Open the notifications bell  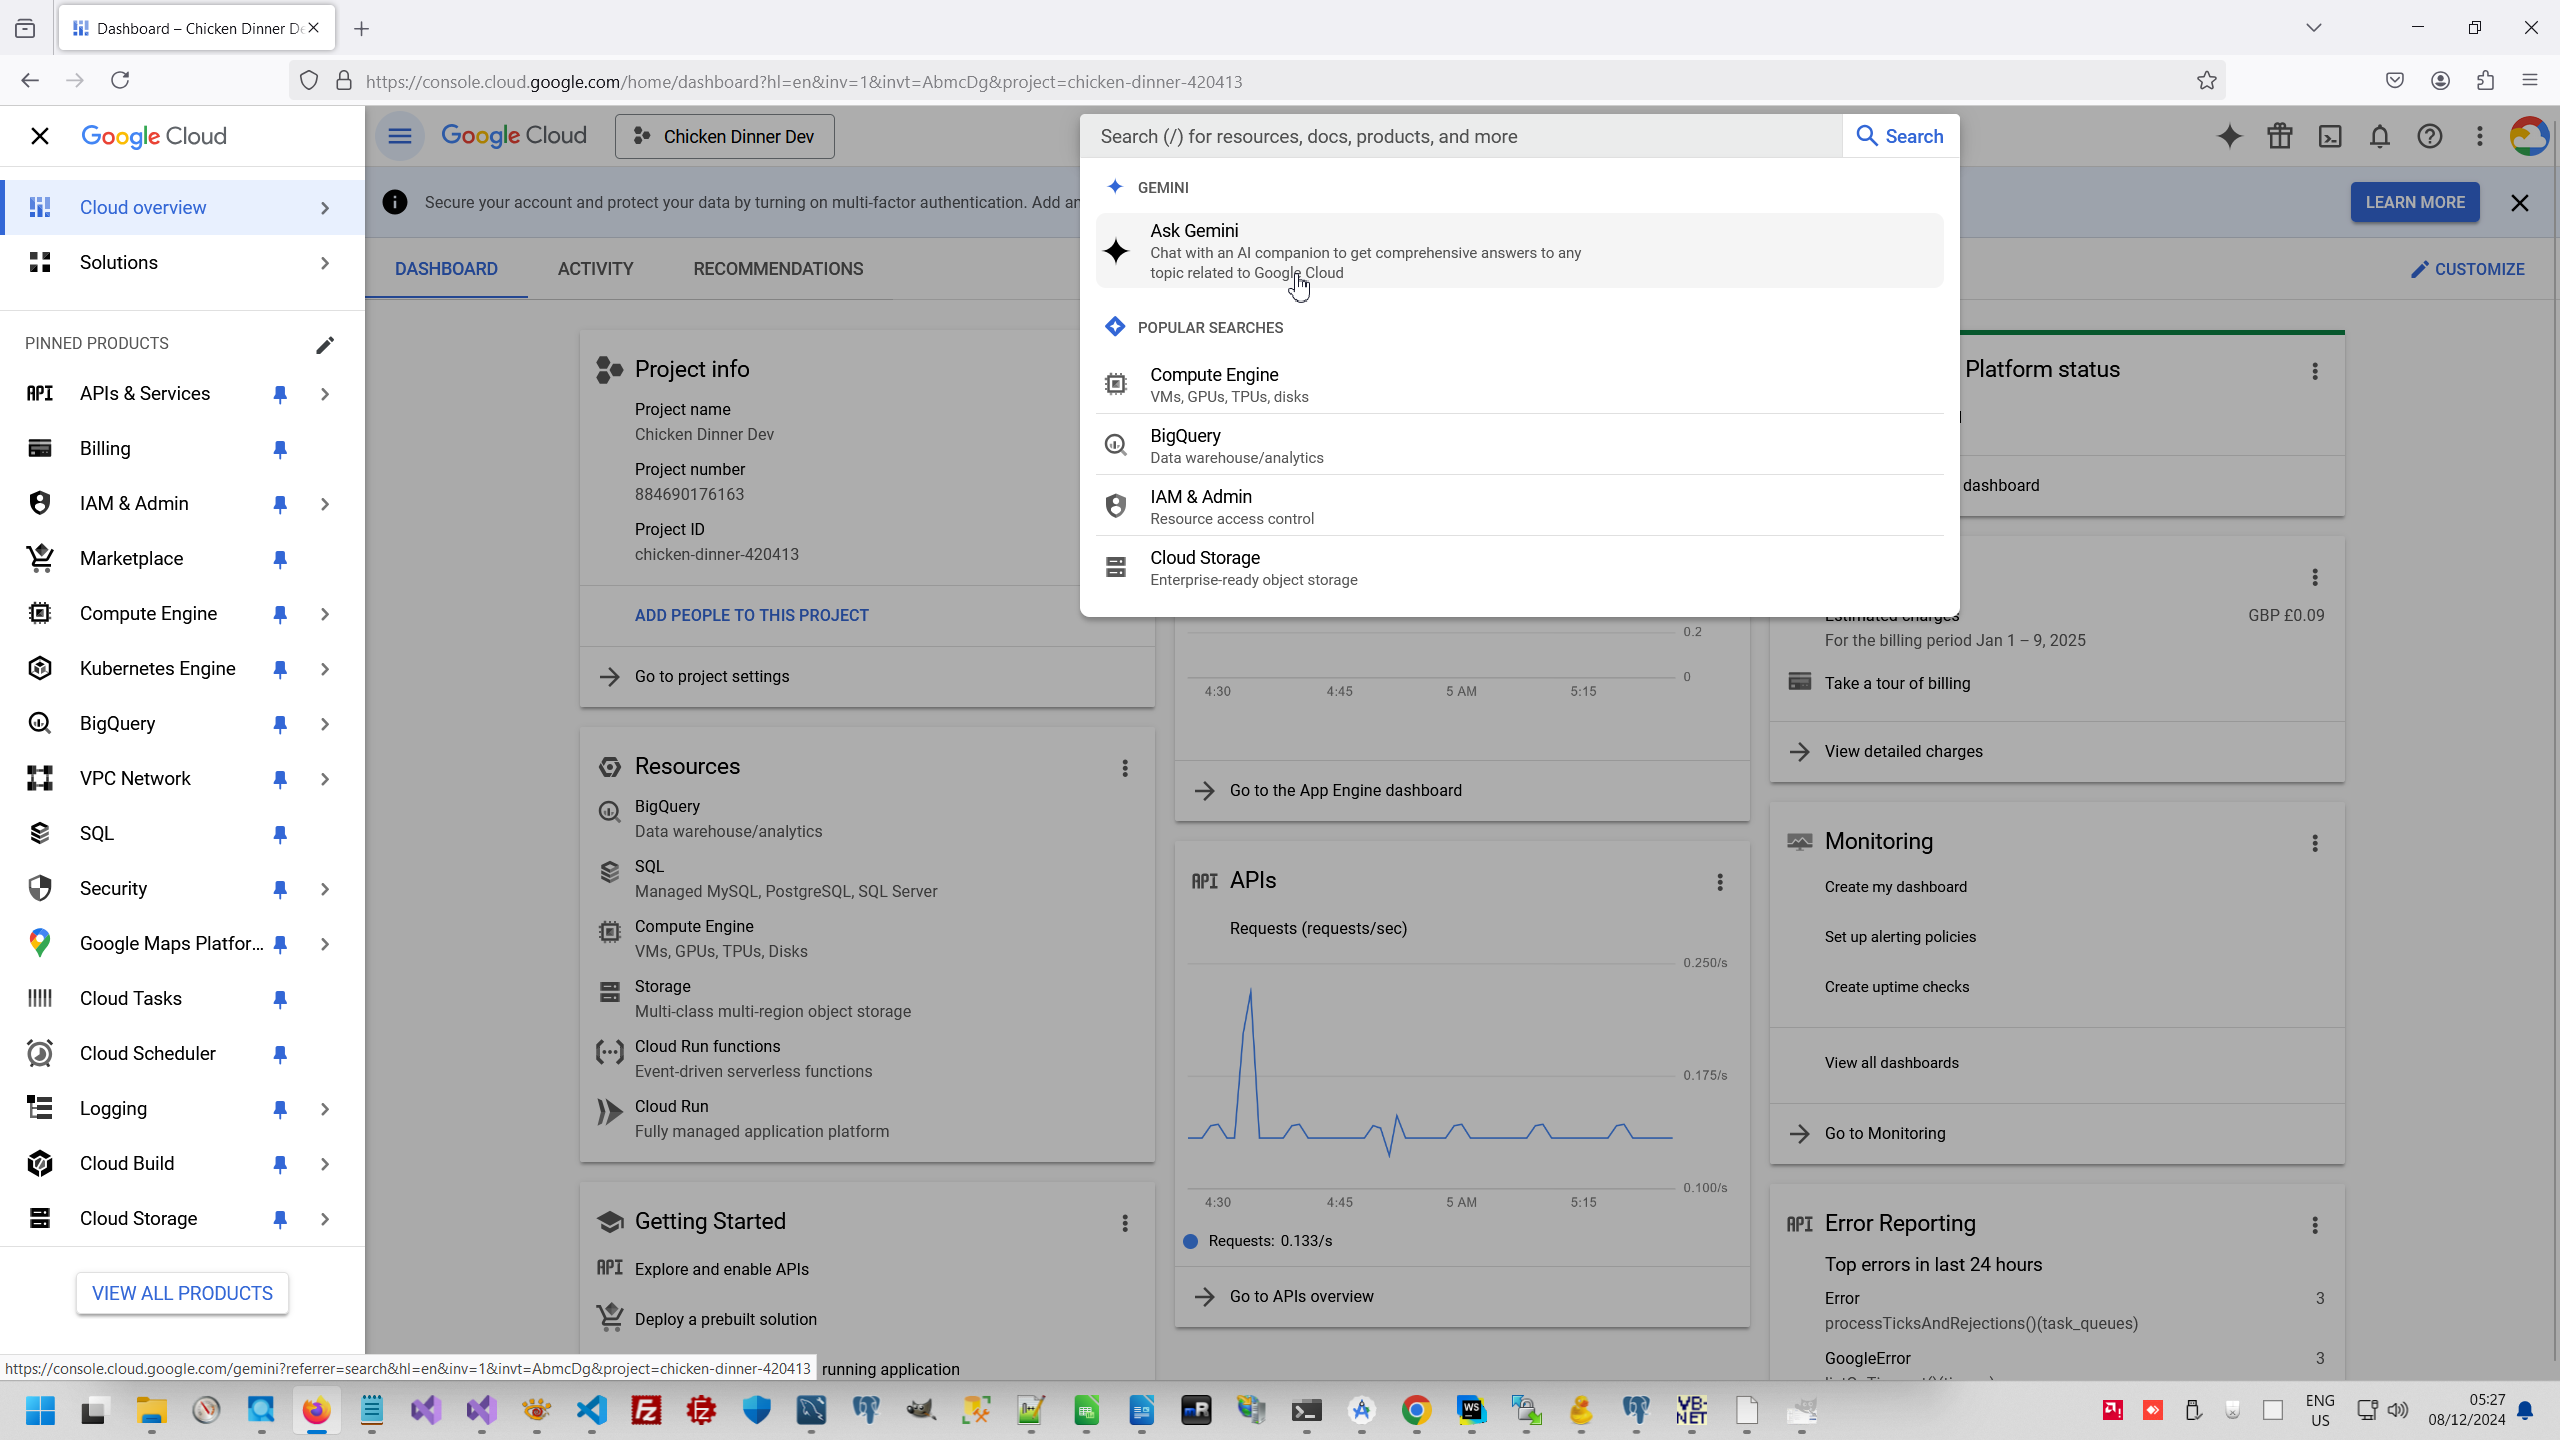point(2380,136)
